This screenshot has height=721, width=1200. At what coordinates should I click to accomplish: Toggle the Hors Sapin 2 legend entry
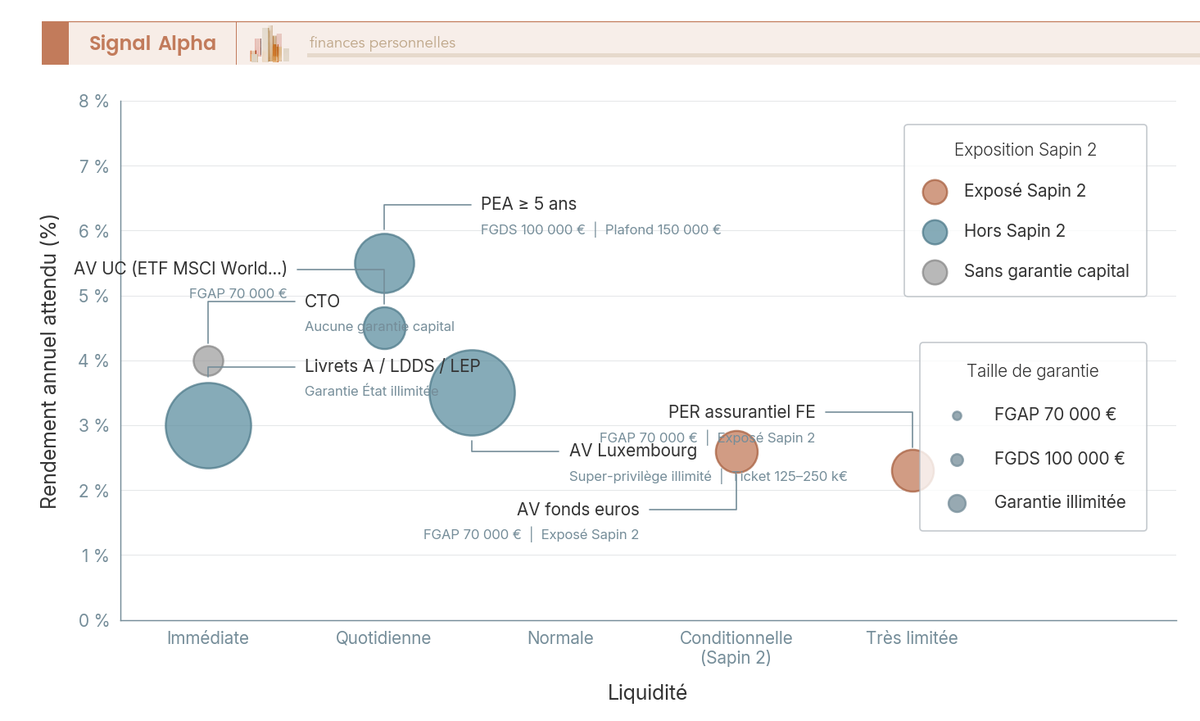(1014, 231)
